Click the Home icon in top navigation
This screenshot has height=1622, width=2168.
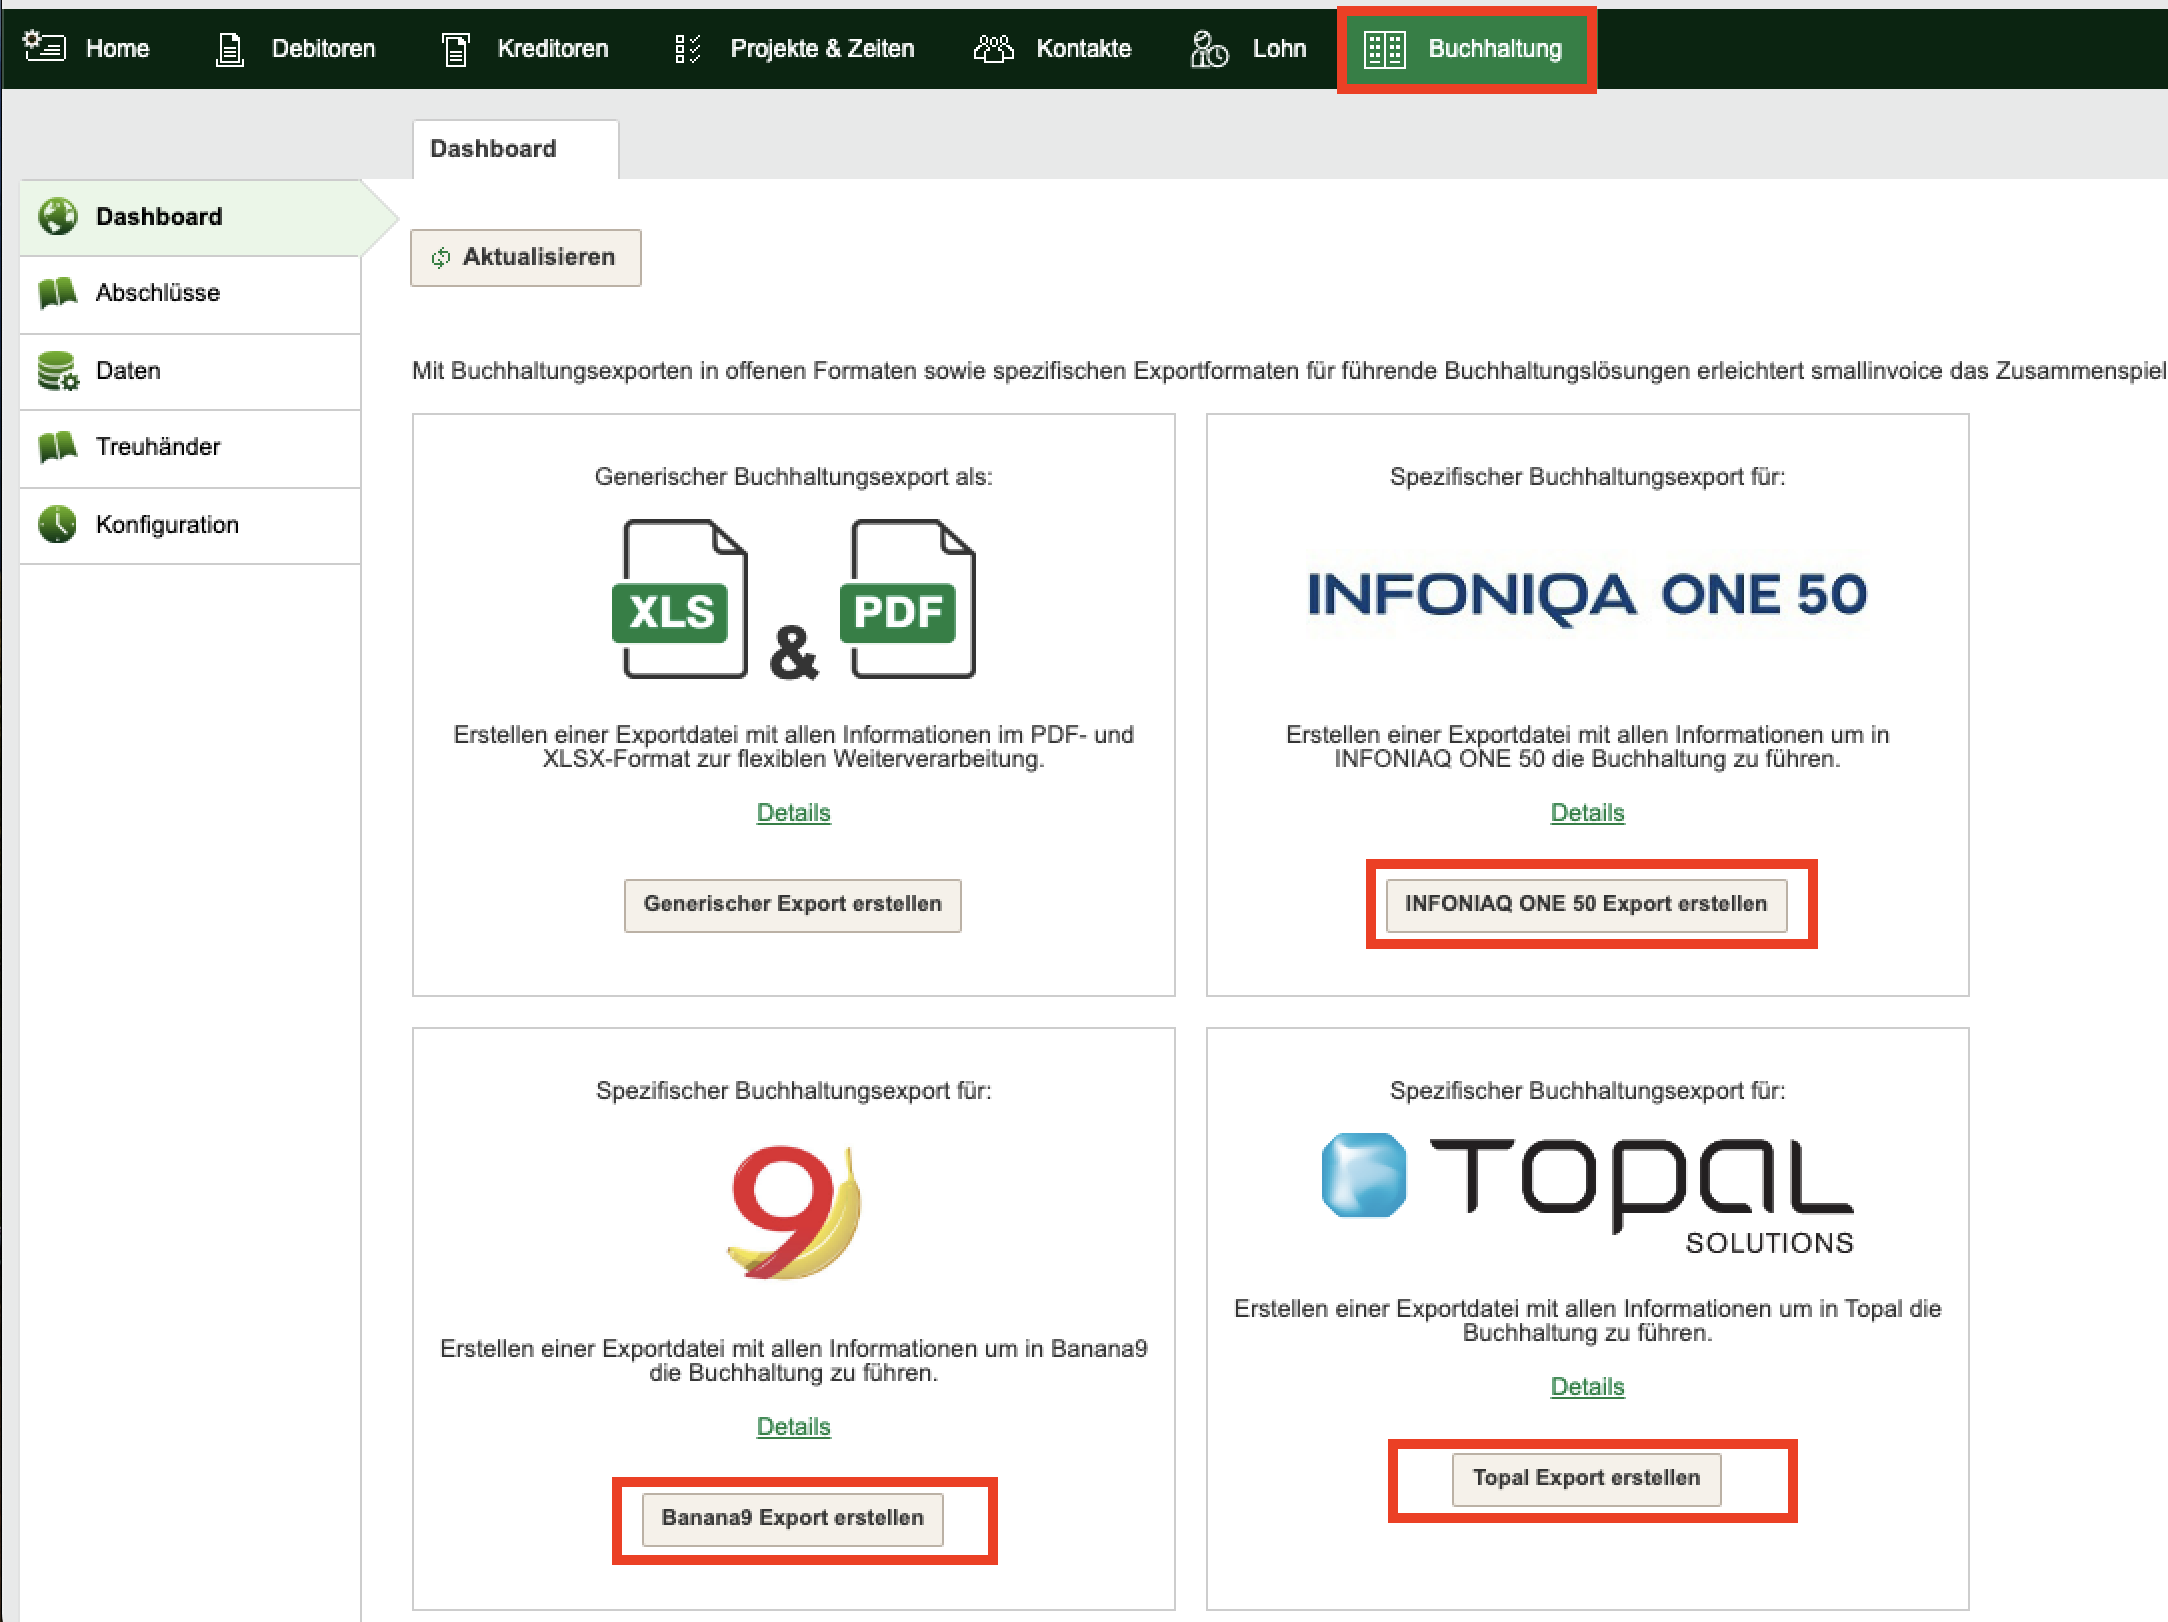(44, 47)
